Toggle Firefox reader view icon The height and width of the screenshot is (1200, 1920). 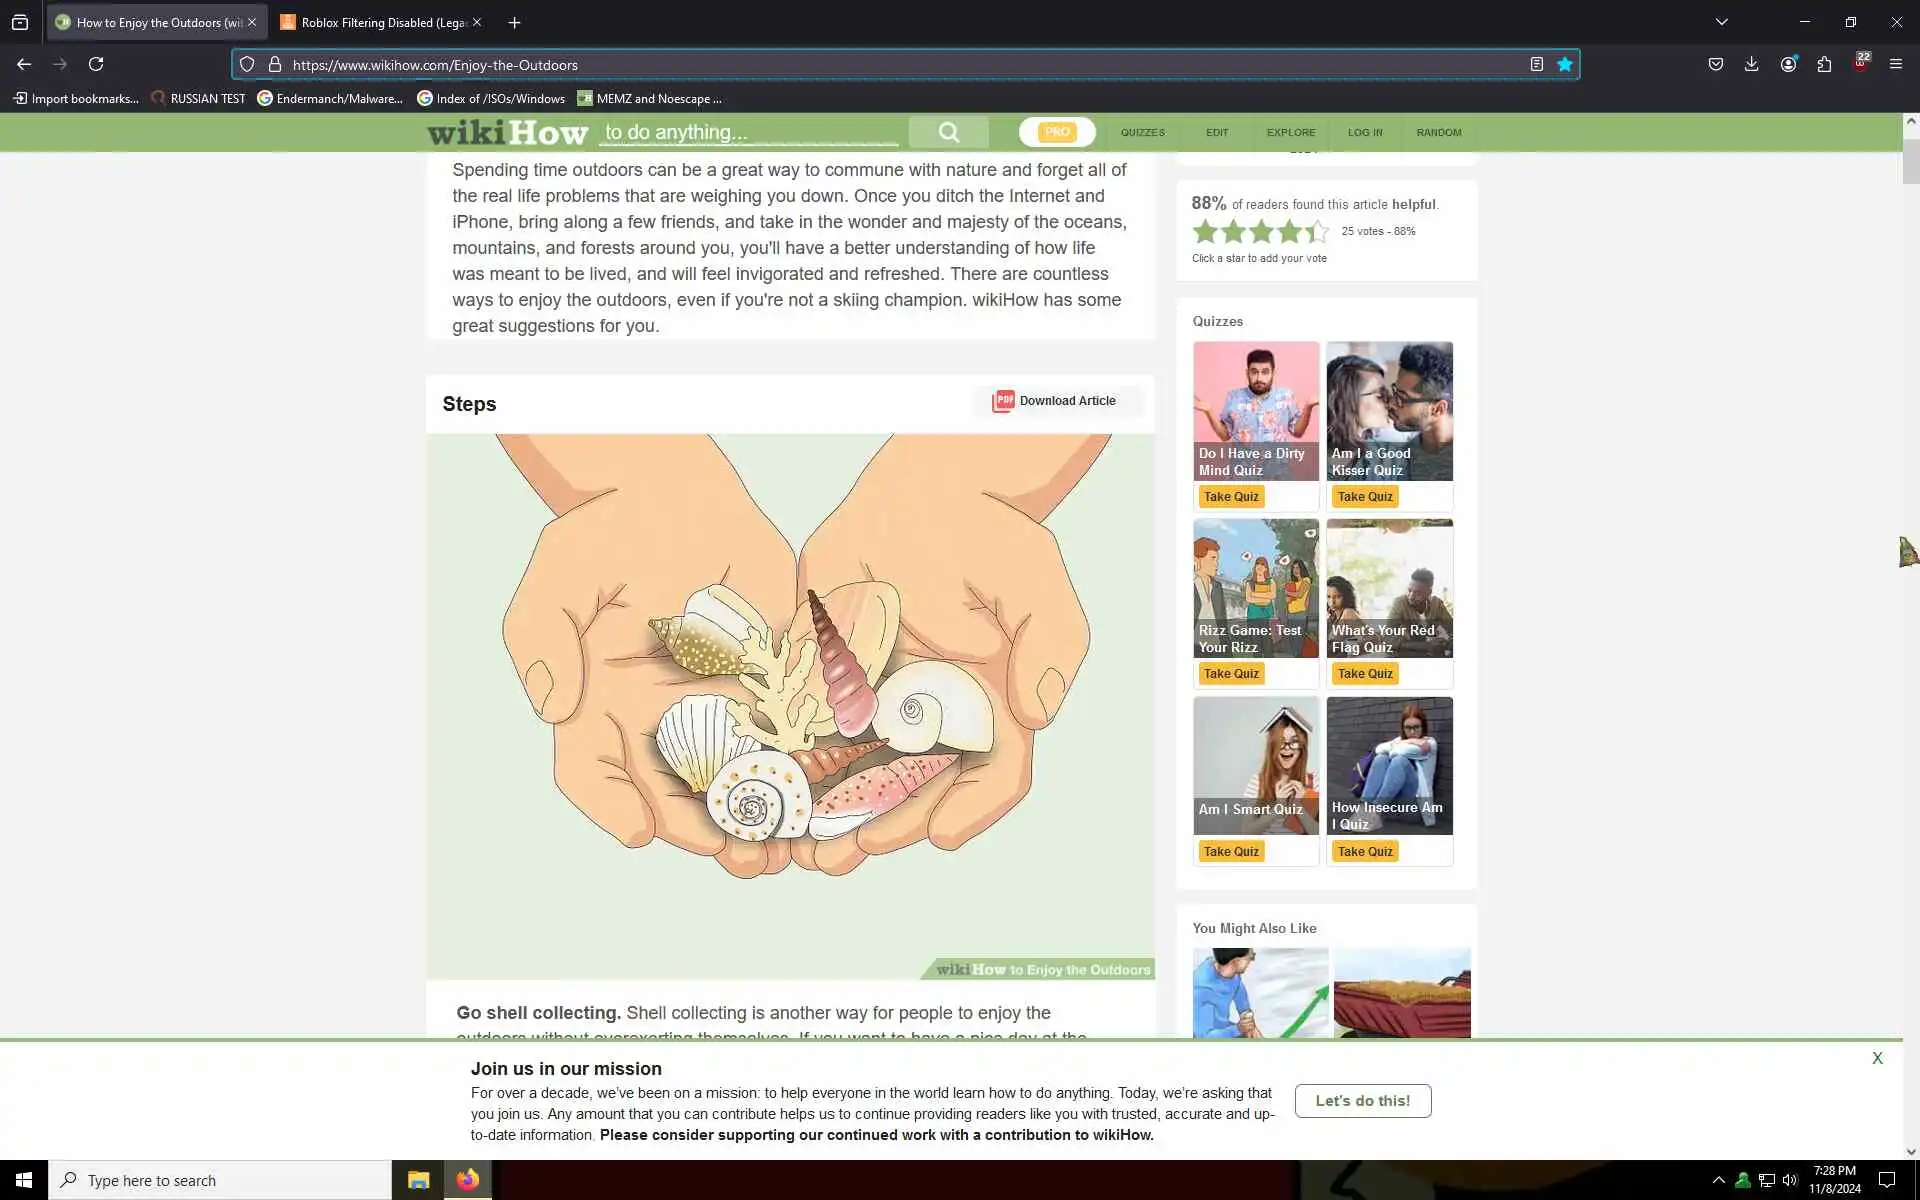click(x=1536, y=64)
